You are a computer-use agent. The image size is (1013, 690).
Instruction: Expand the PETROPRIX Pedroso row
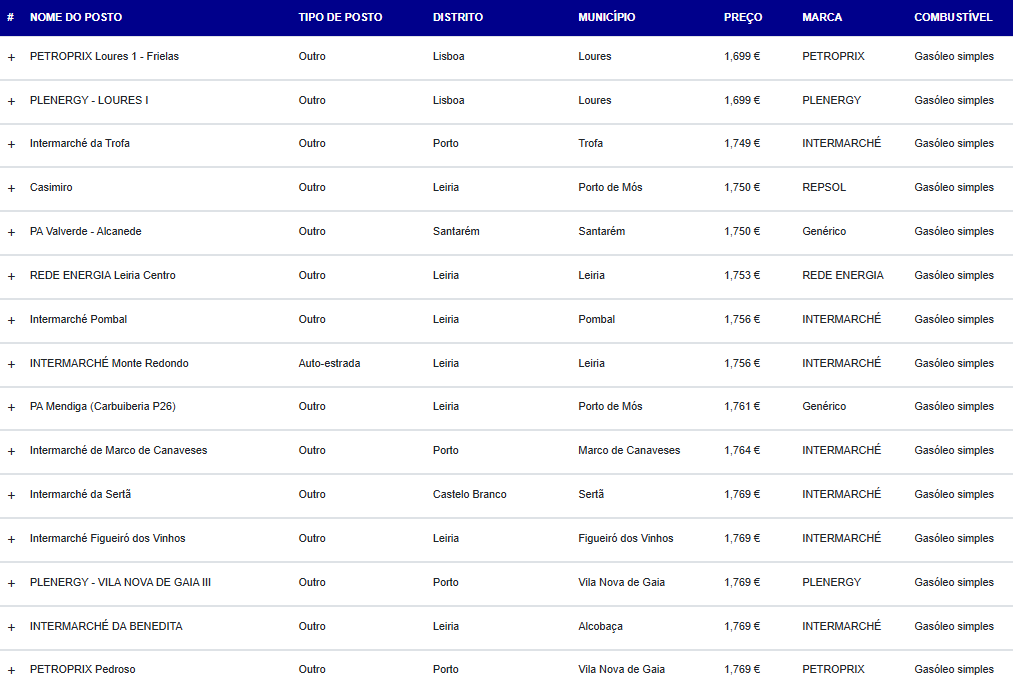click(11, 671)
